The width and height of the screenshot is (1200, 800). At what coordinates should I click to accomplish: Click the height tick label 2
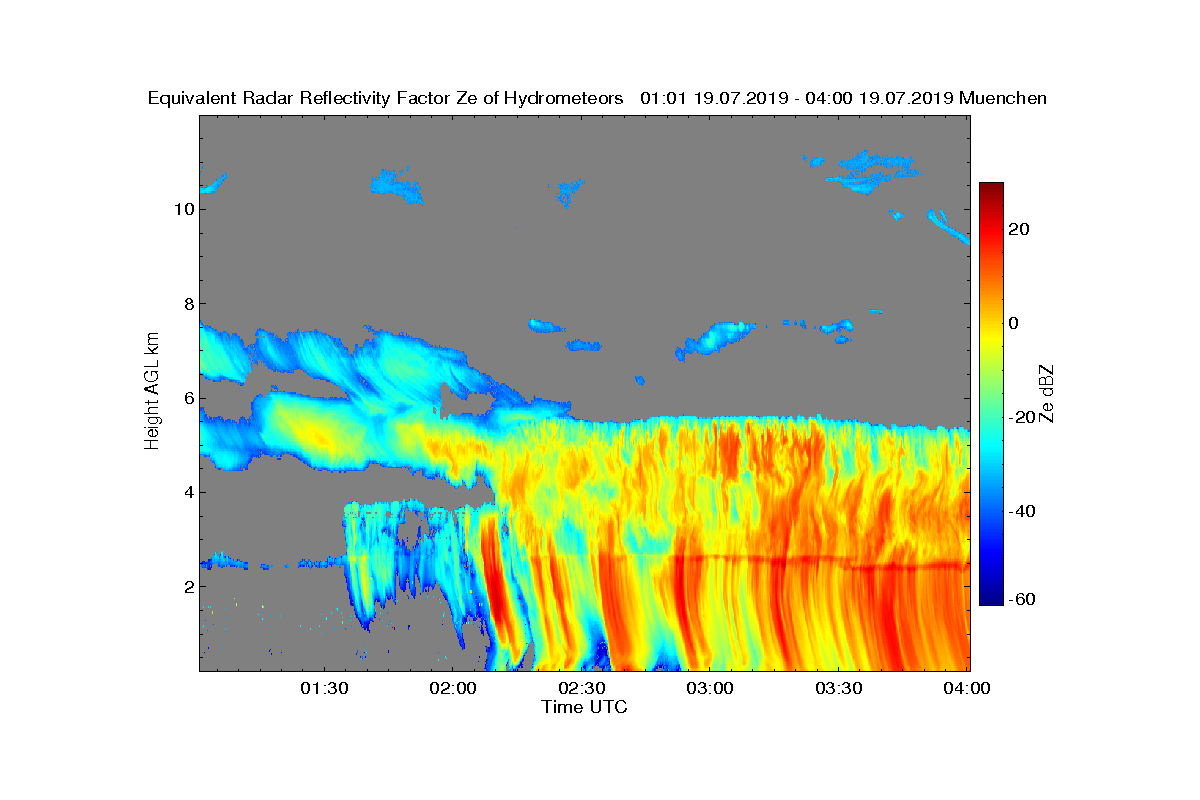[188, 586]
